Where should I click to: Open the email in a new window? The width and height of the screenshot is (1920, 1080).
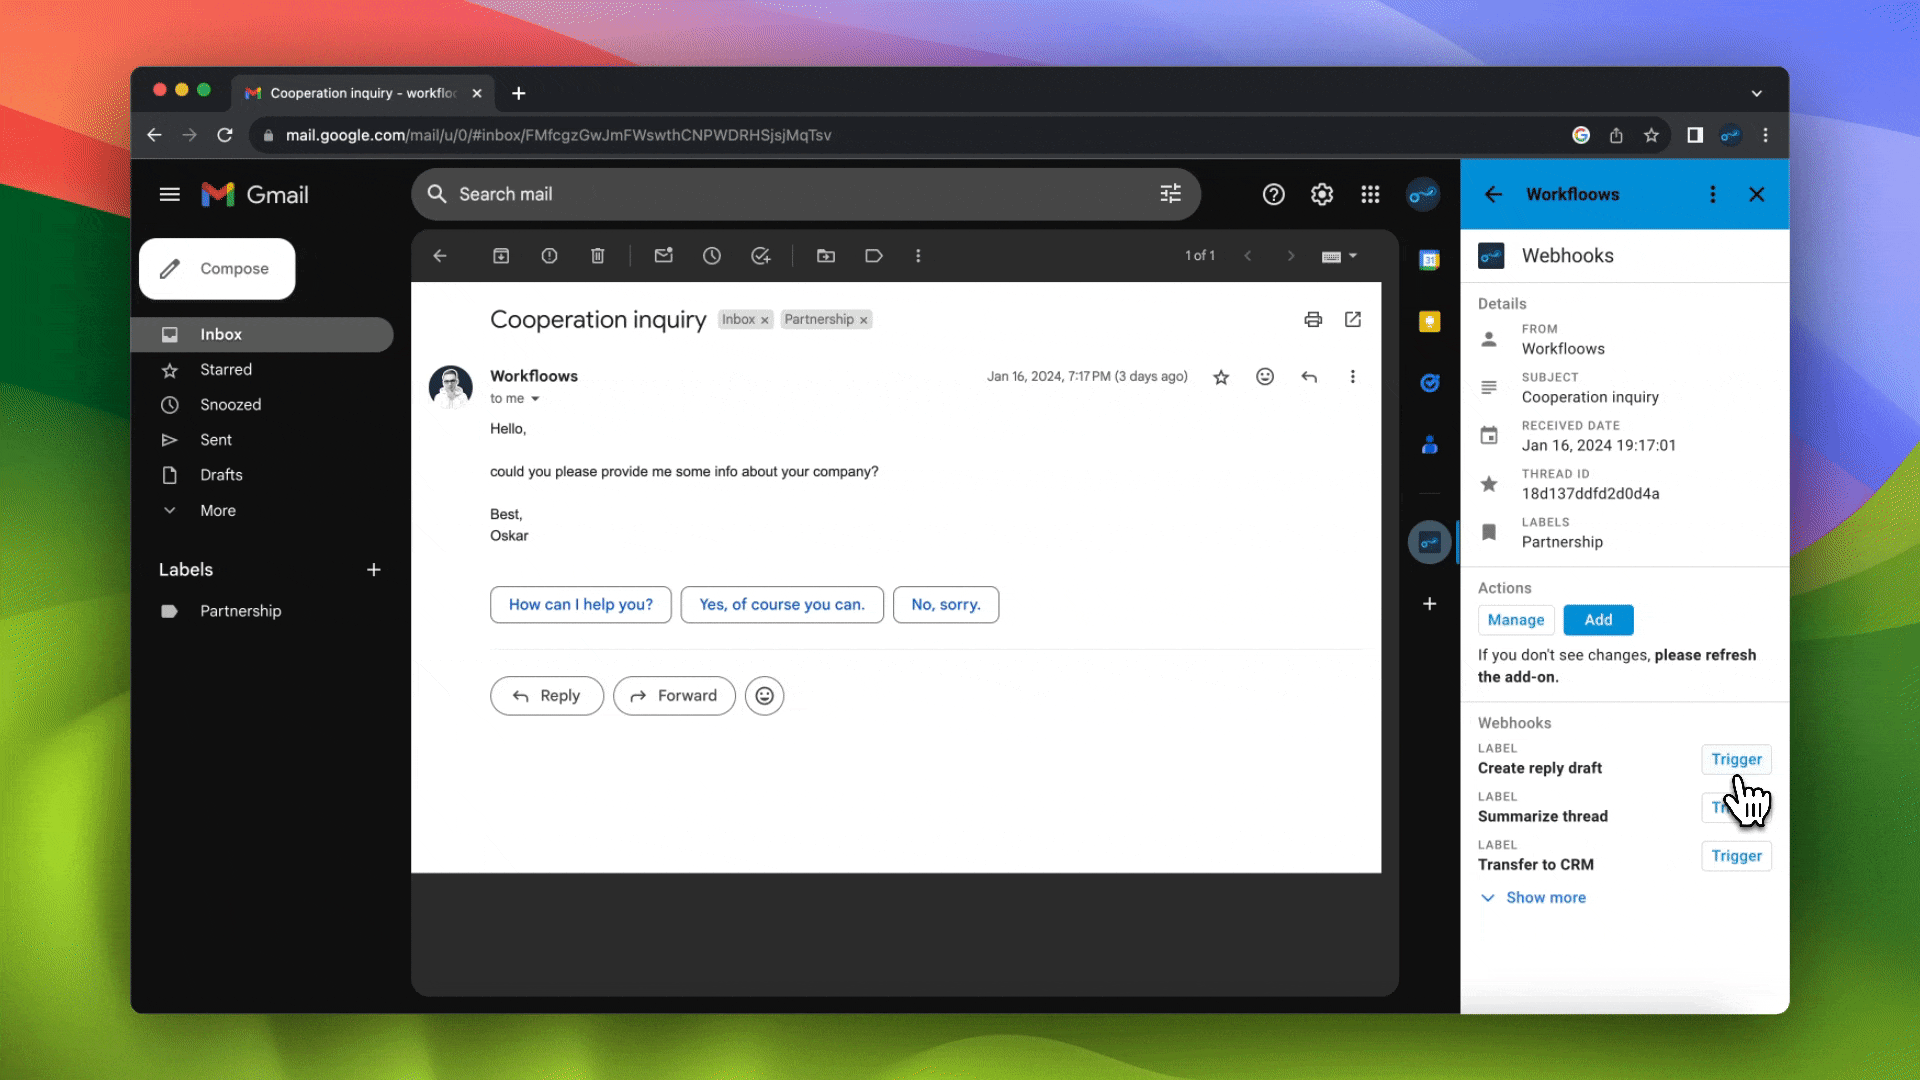[x=1353, y=320]
